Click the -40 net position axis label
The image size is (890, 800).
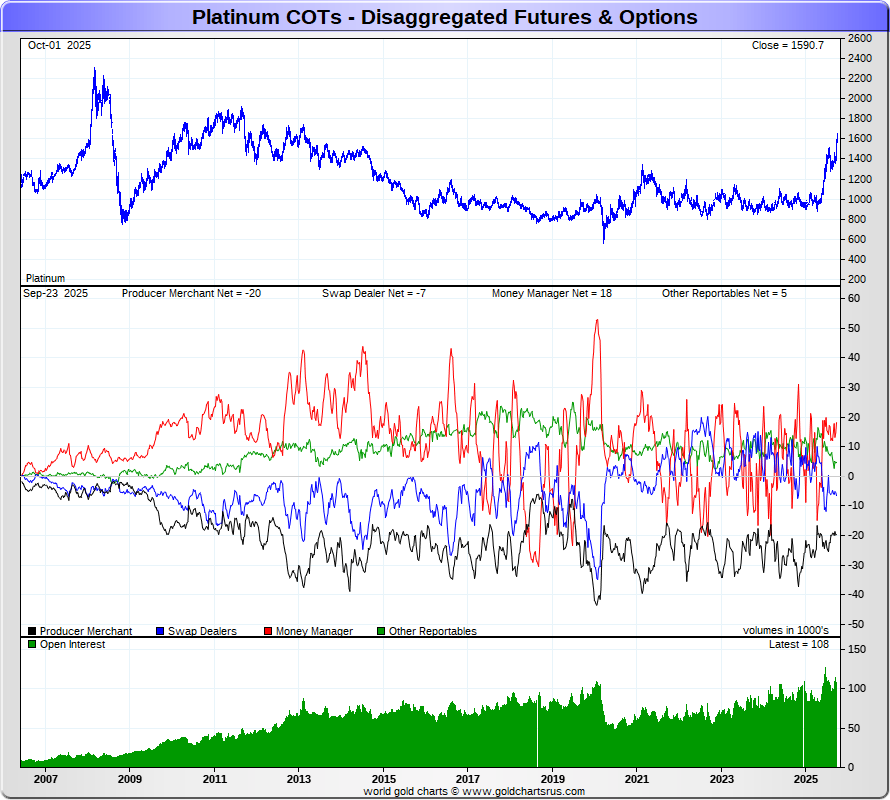click(x=855, y=594)
